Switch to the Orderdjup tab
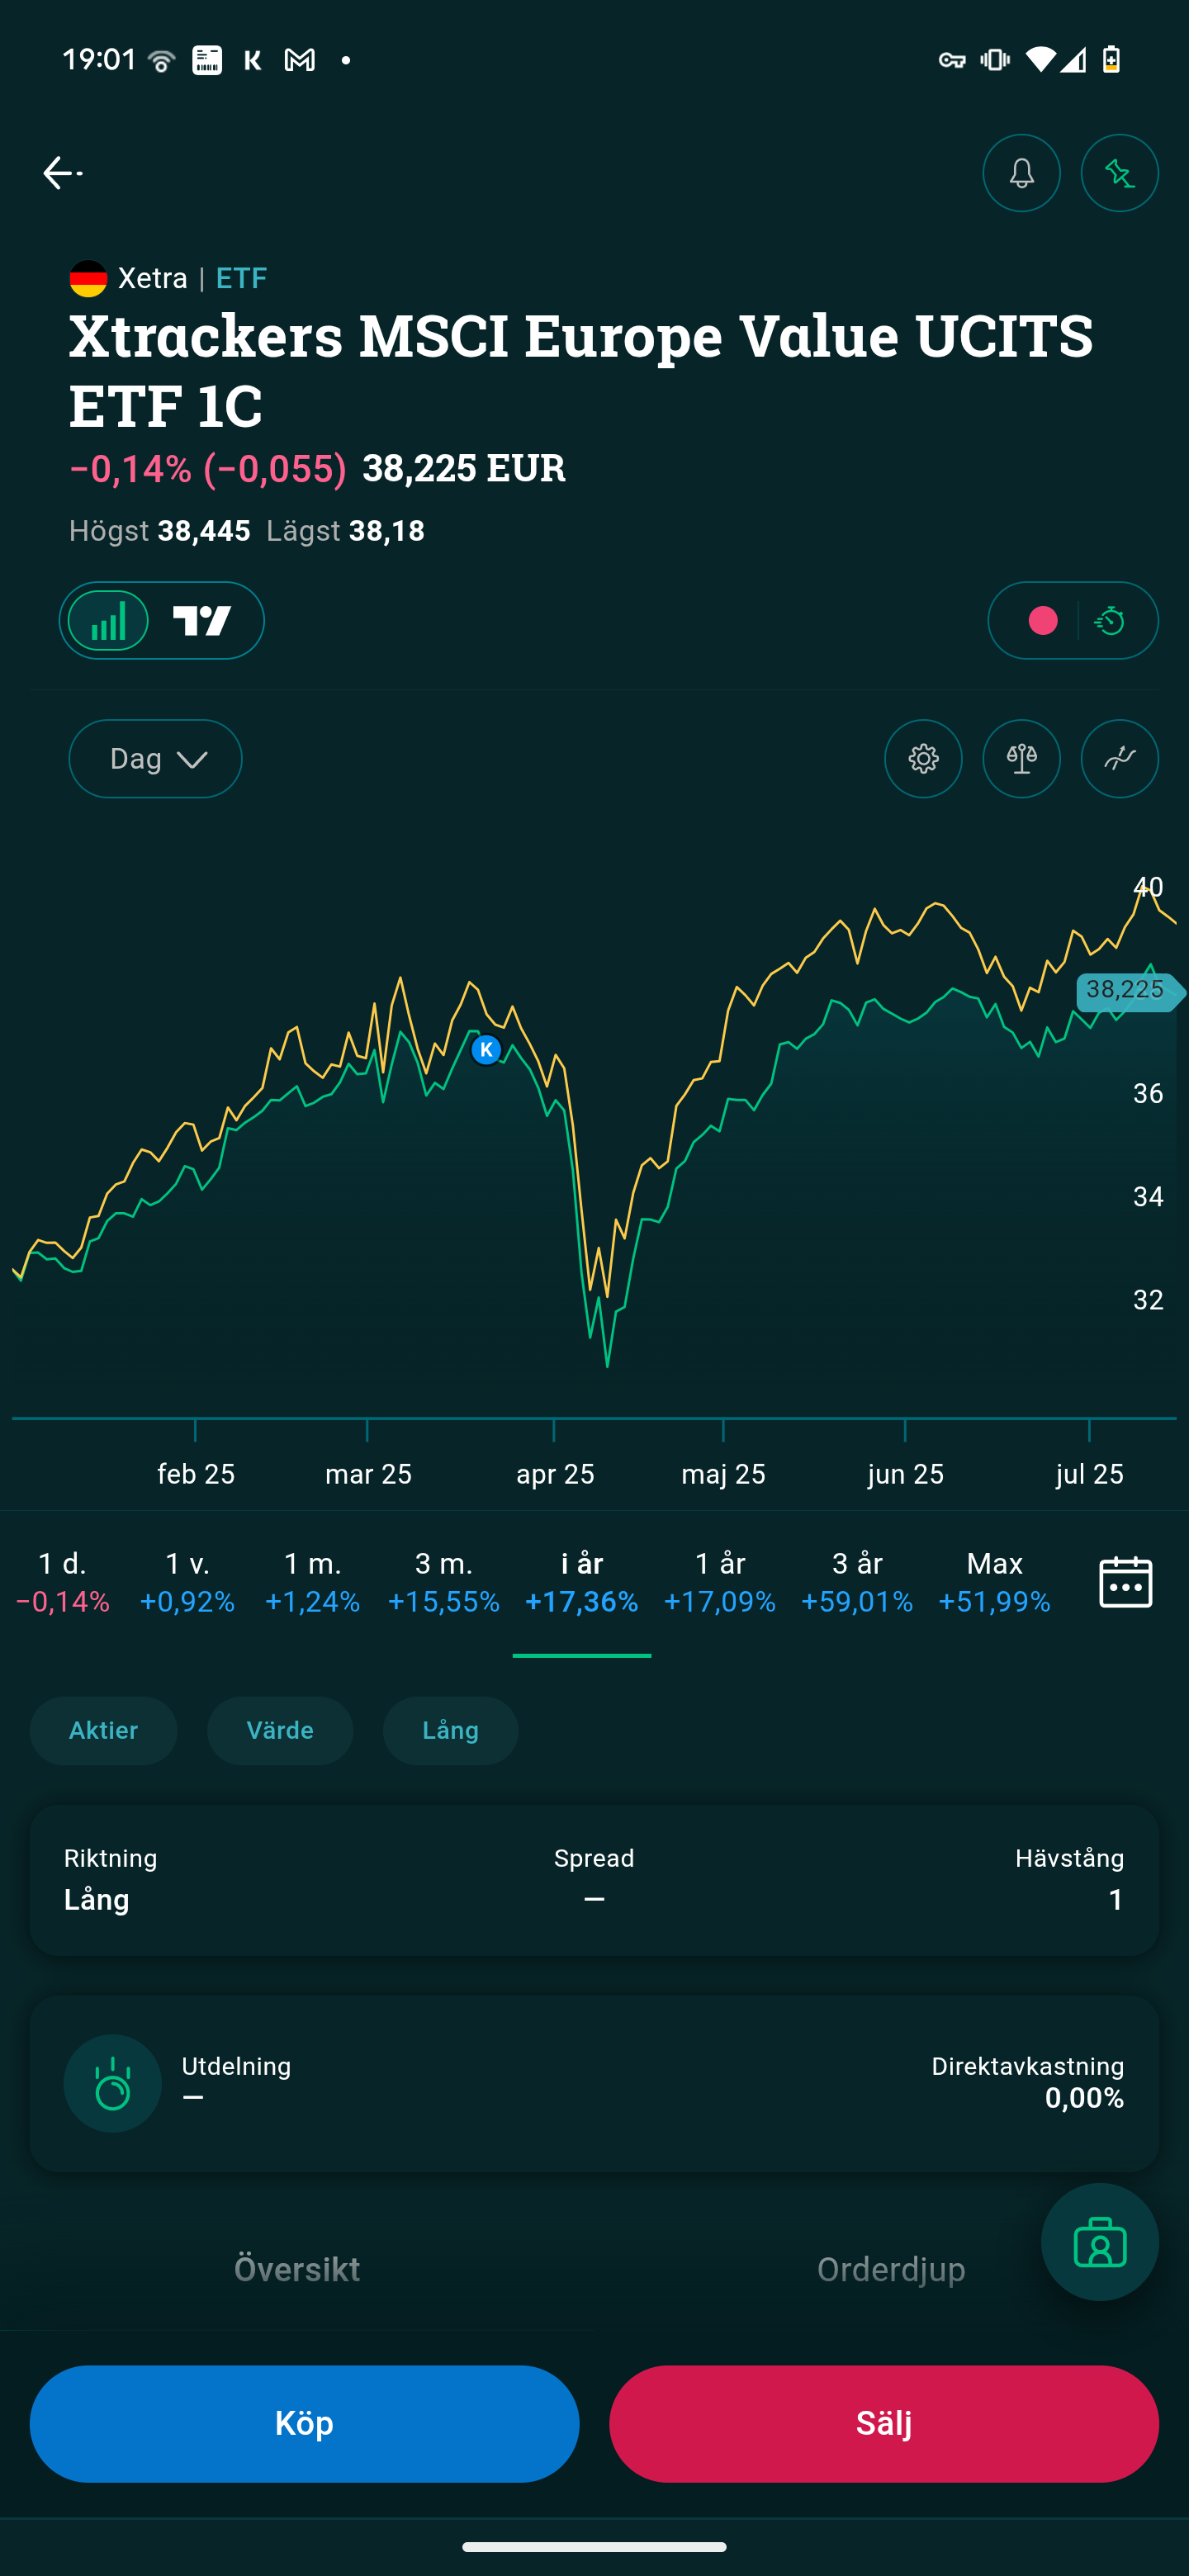Screen dimensions: 1189x2576 [890, 2269]
